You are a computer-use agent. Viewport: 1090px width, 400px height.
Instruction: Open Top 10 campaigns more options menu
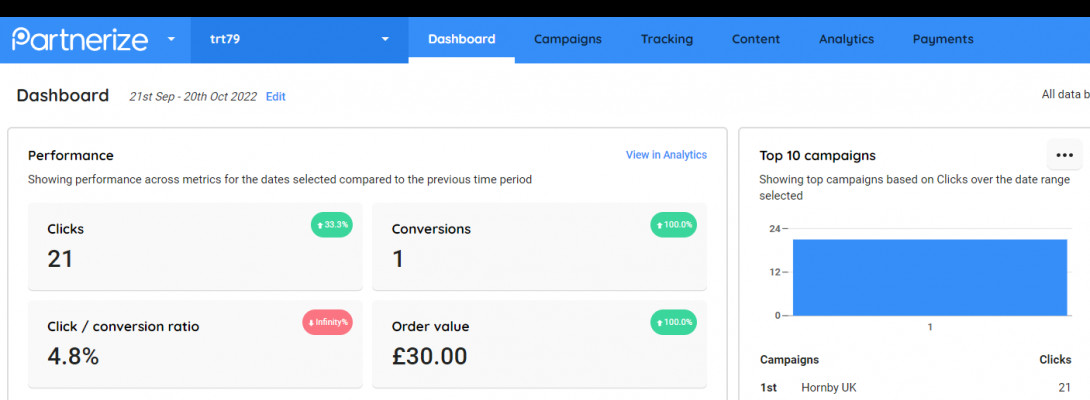1064,155
